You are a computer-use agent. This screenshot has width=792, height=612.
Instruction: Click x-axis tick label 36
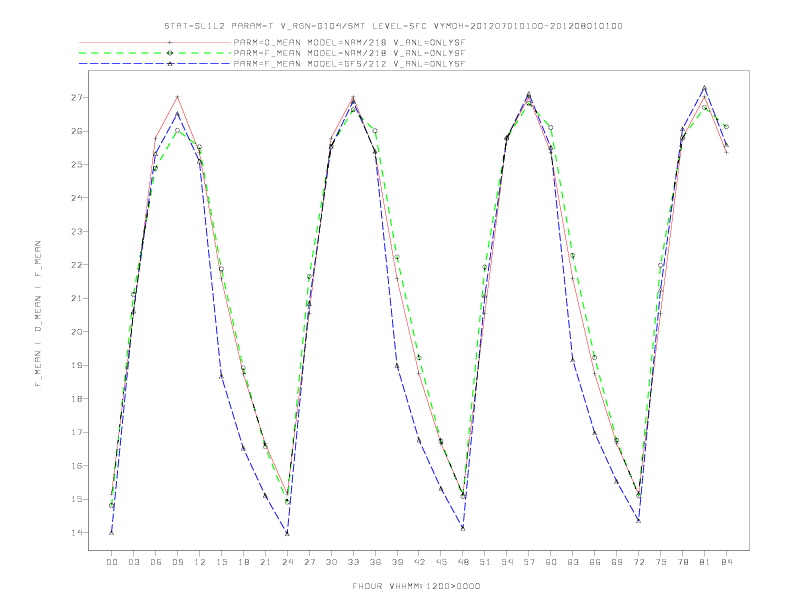[x=375, y=562]
